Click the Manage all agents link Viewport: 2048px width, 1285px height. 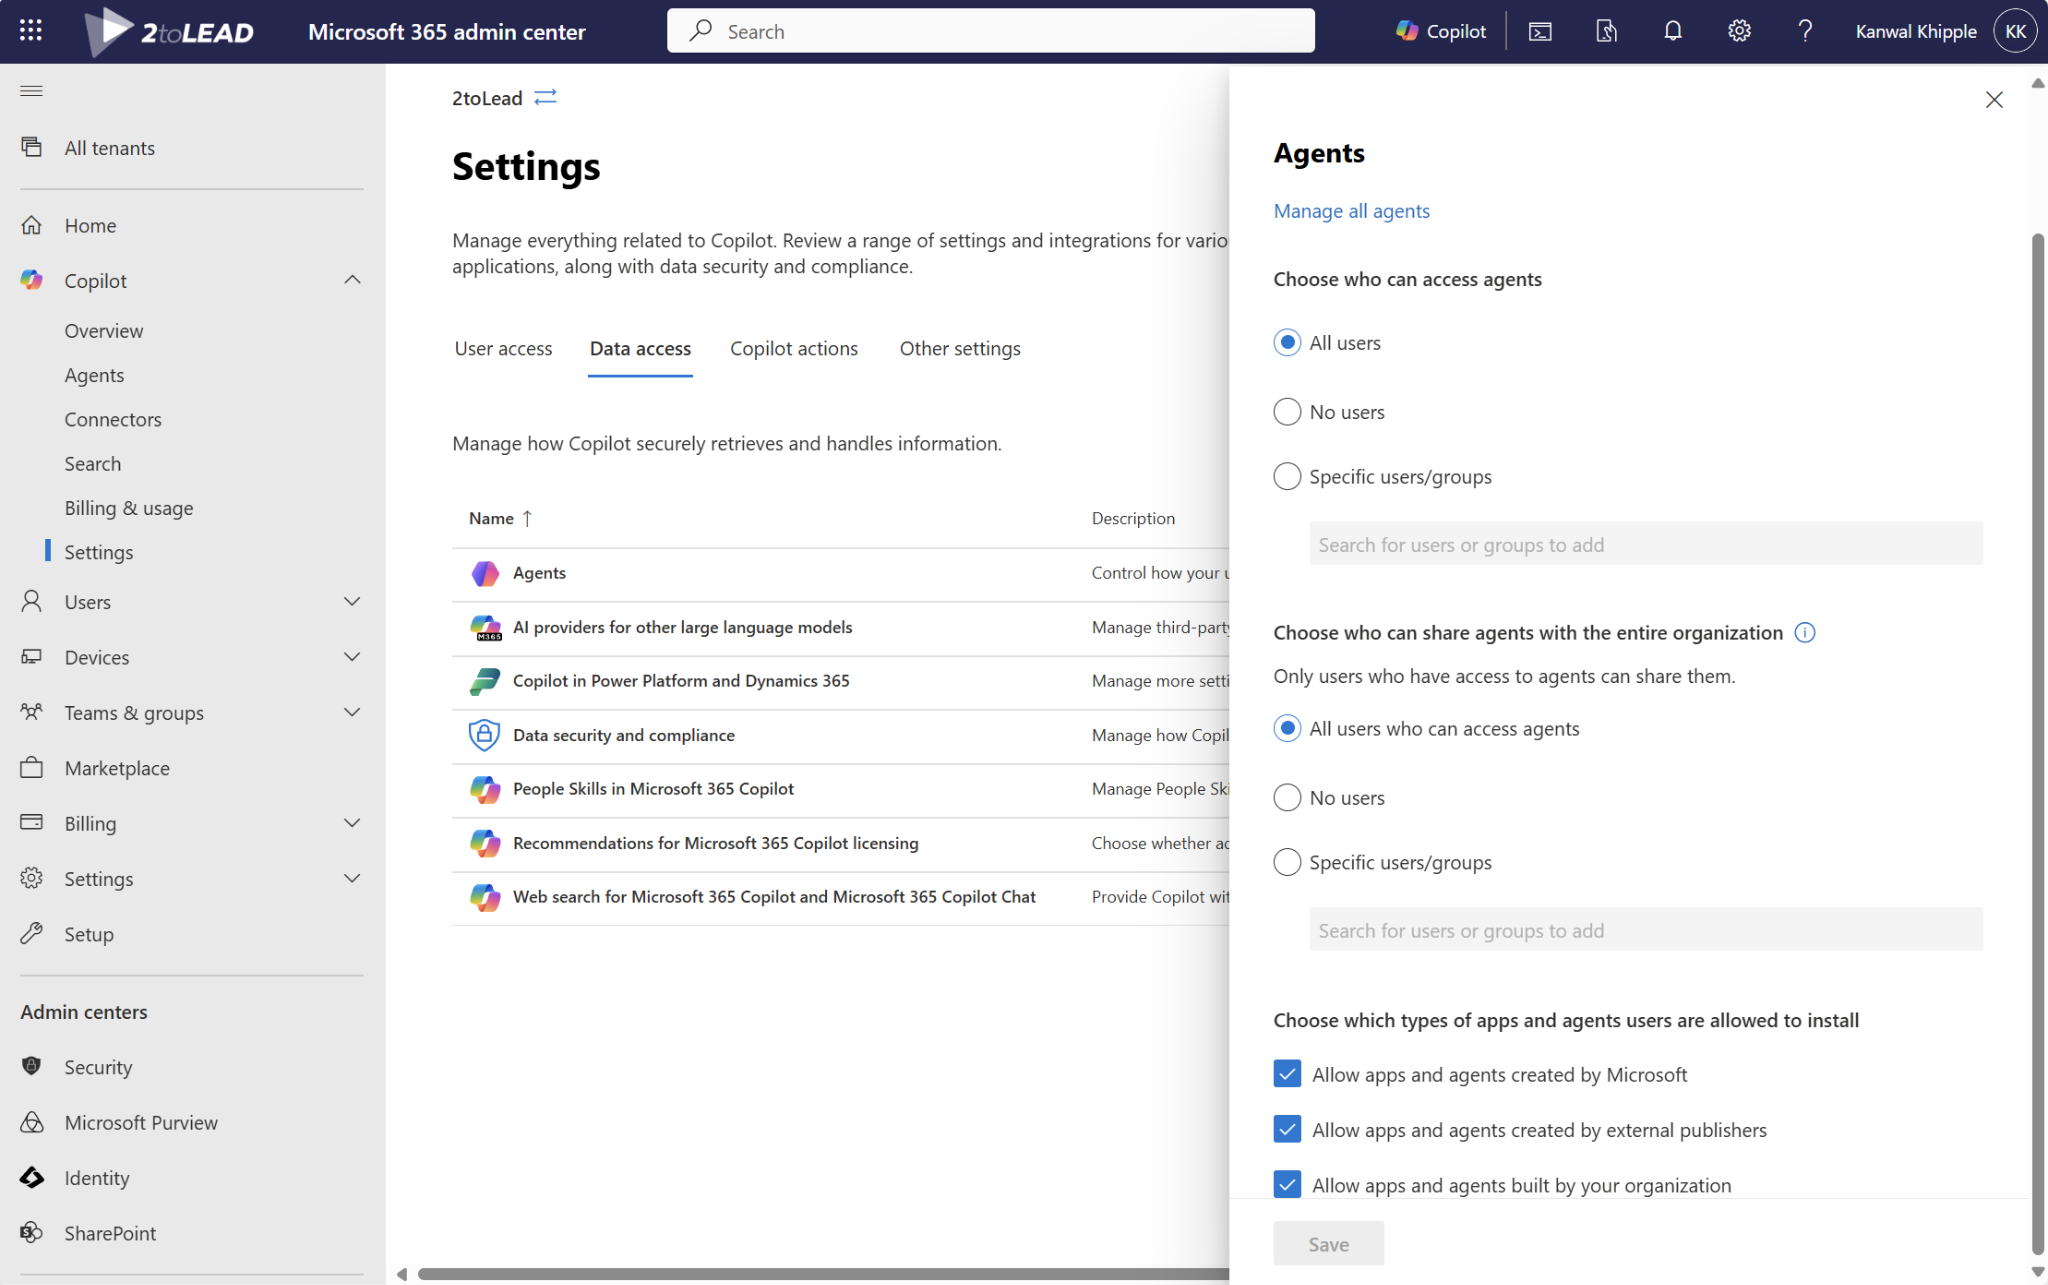1351,211
